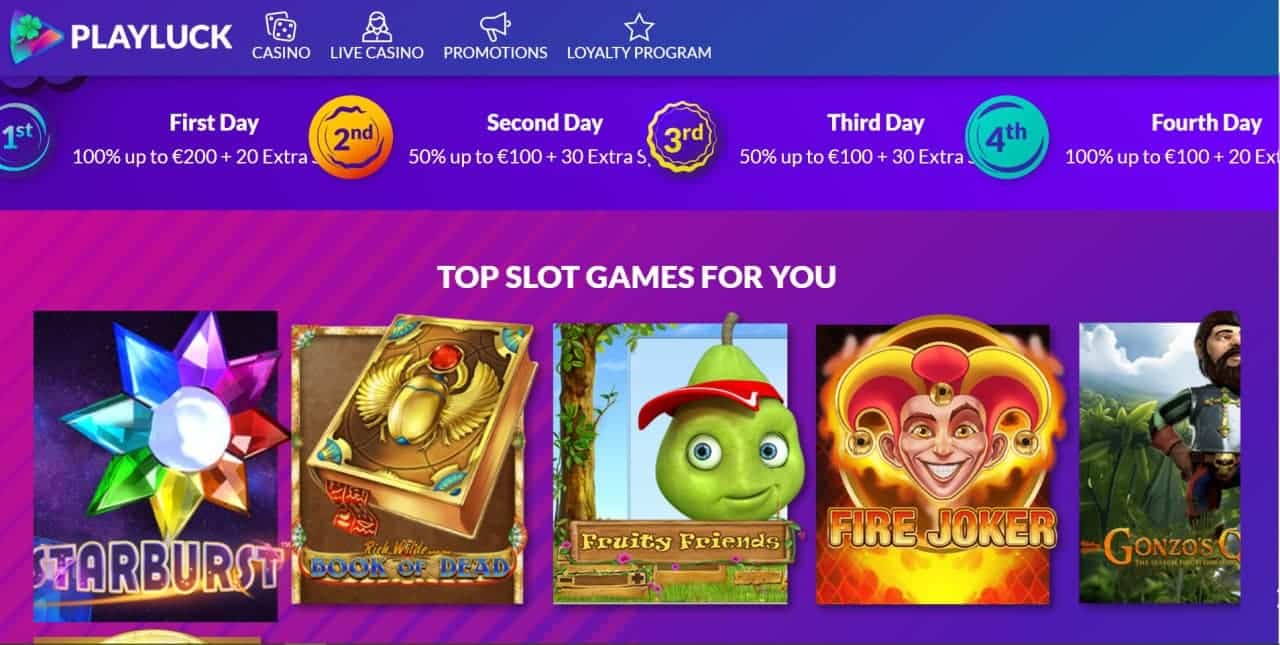
Task: Launch the Fire Joker slot game
Action: pyautogui.click(x=940, y=464)
